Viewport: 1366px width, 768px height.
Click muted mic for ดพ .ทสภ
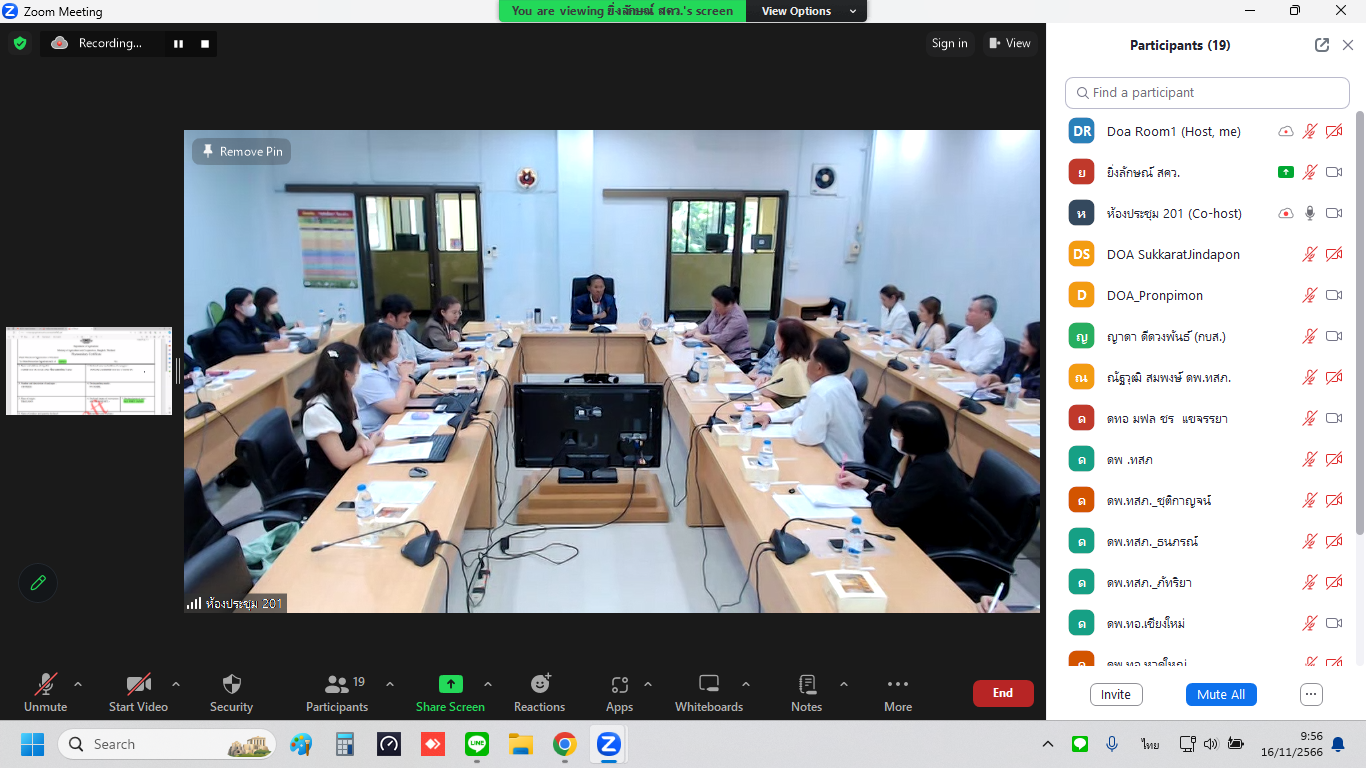1310,459
